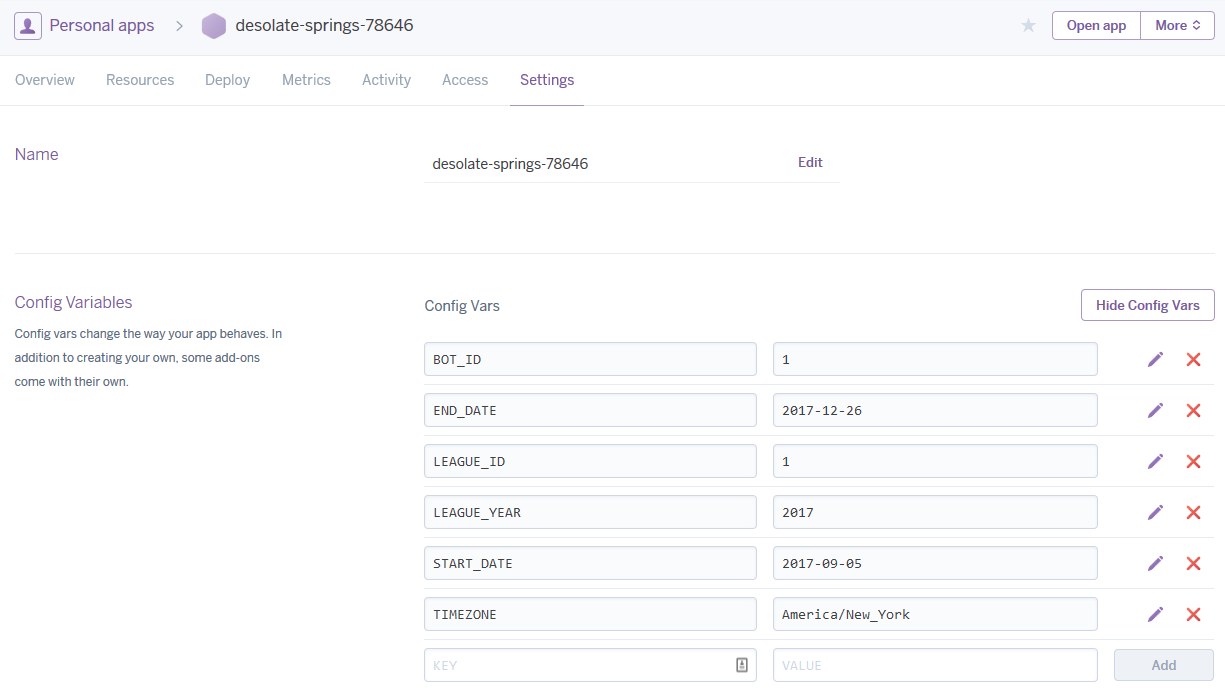Open the More dropdown menu

[x=1177, y=26]
